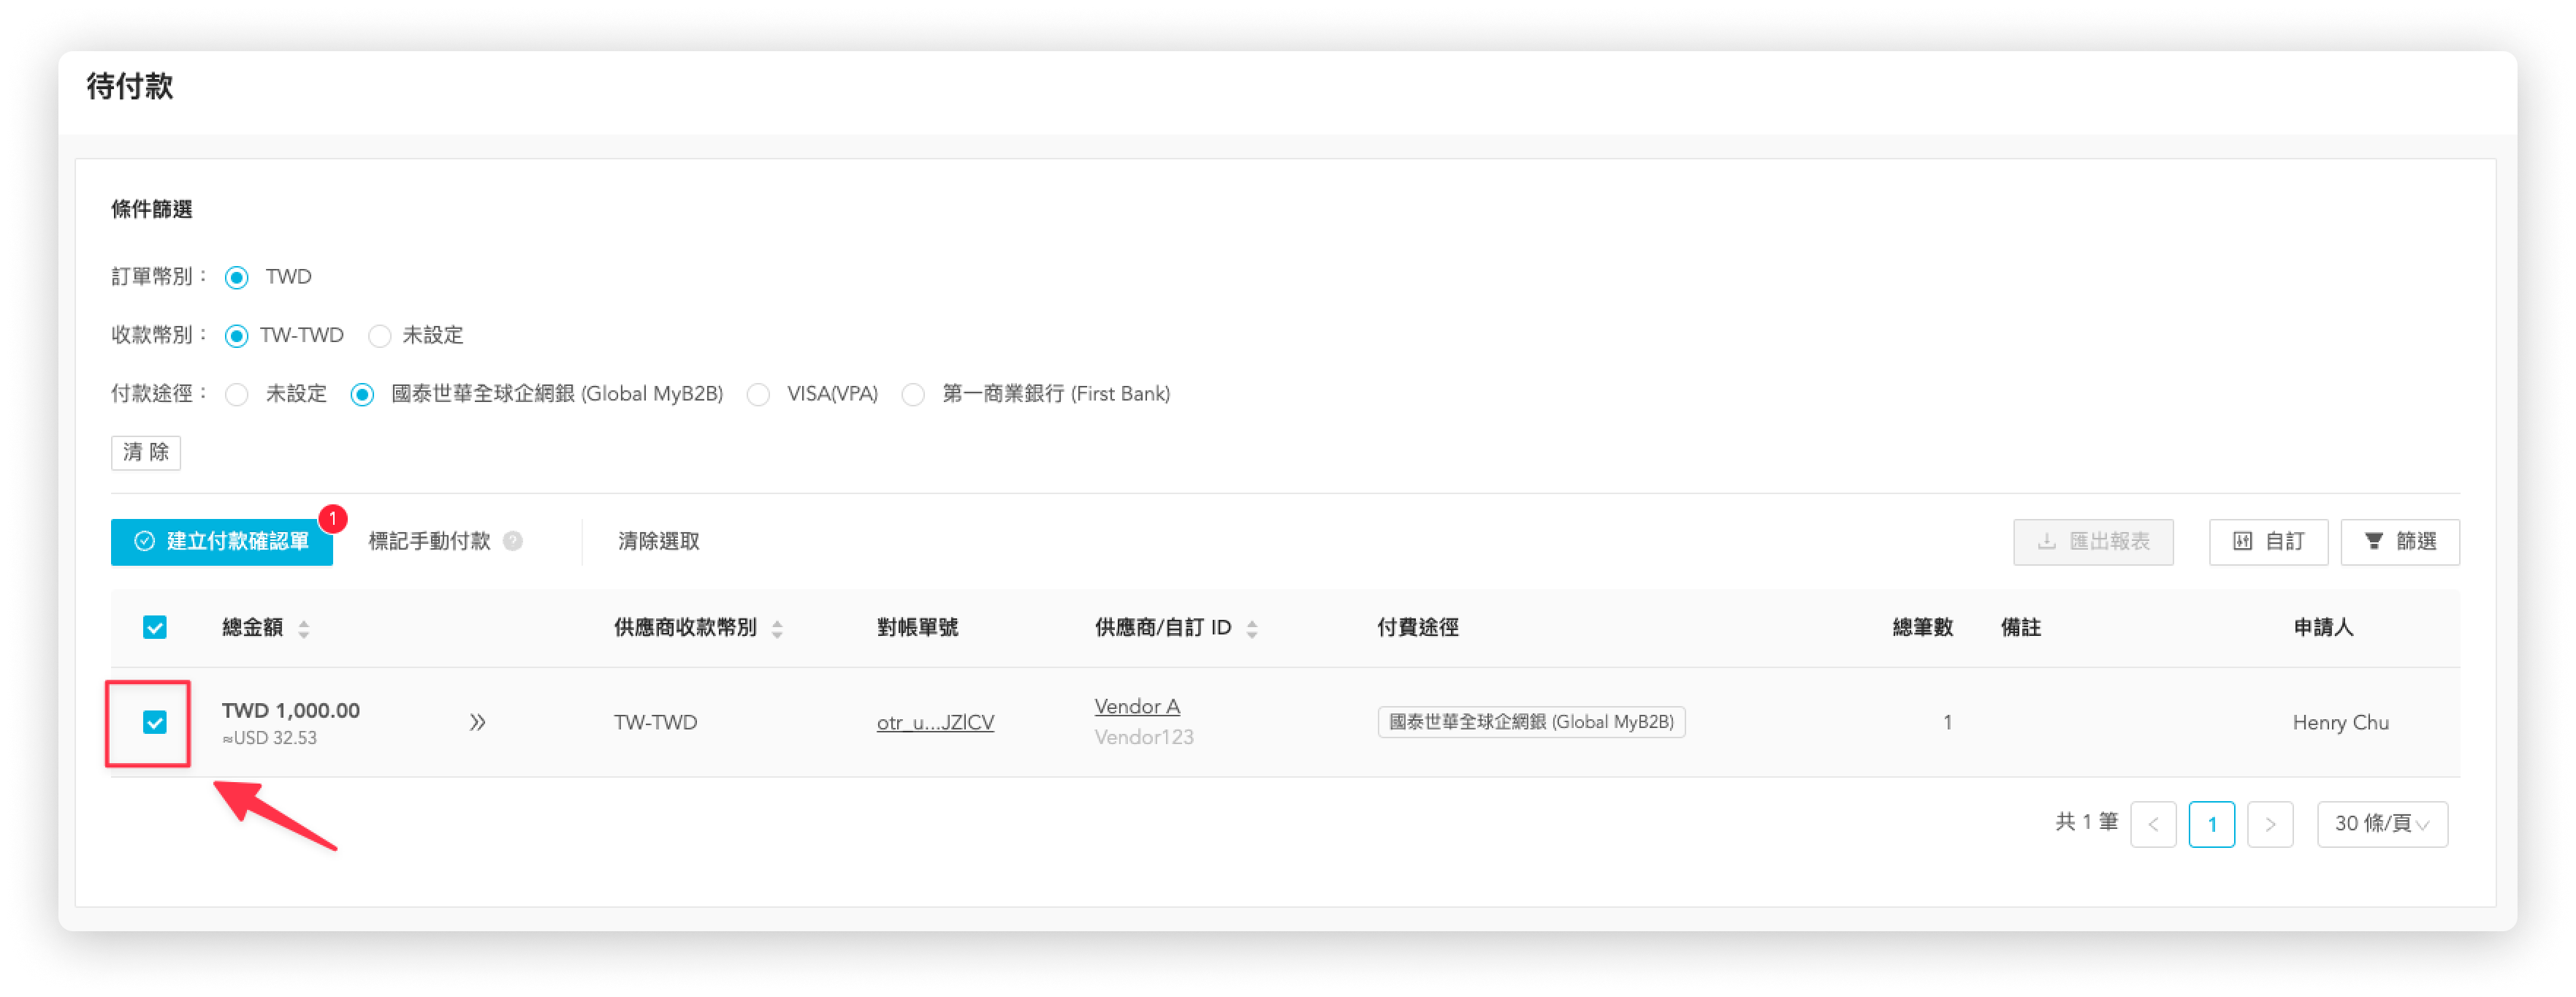Click the help icon next to 標記手動付款
This screenshot has width=2576, height=997.
(513, 541)
